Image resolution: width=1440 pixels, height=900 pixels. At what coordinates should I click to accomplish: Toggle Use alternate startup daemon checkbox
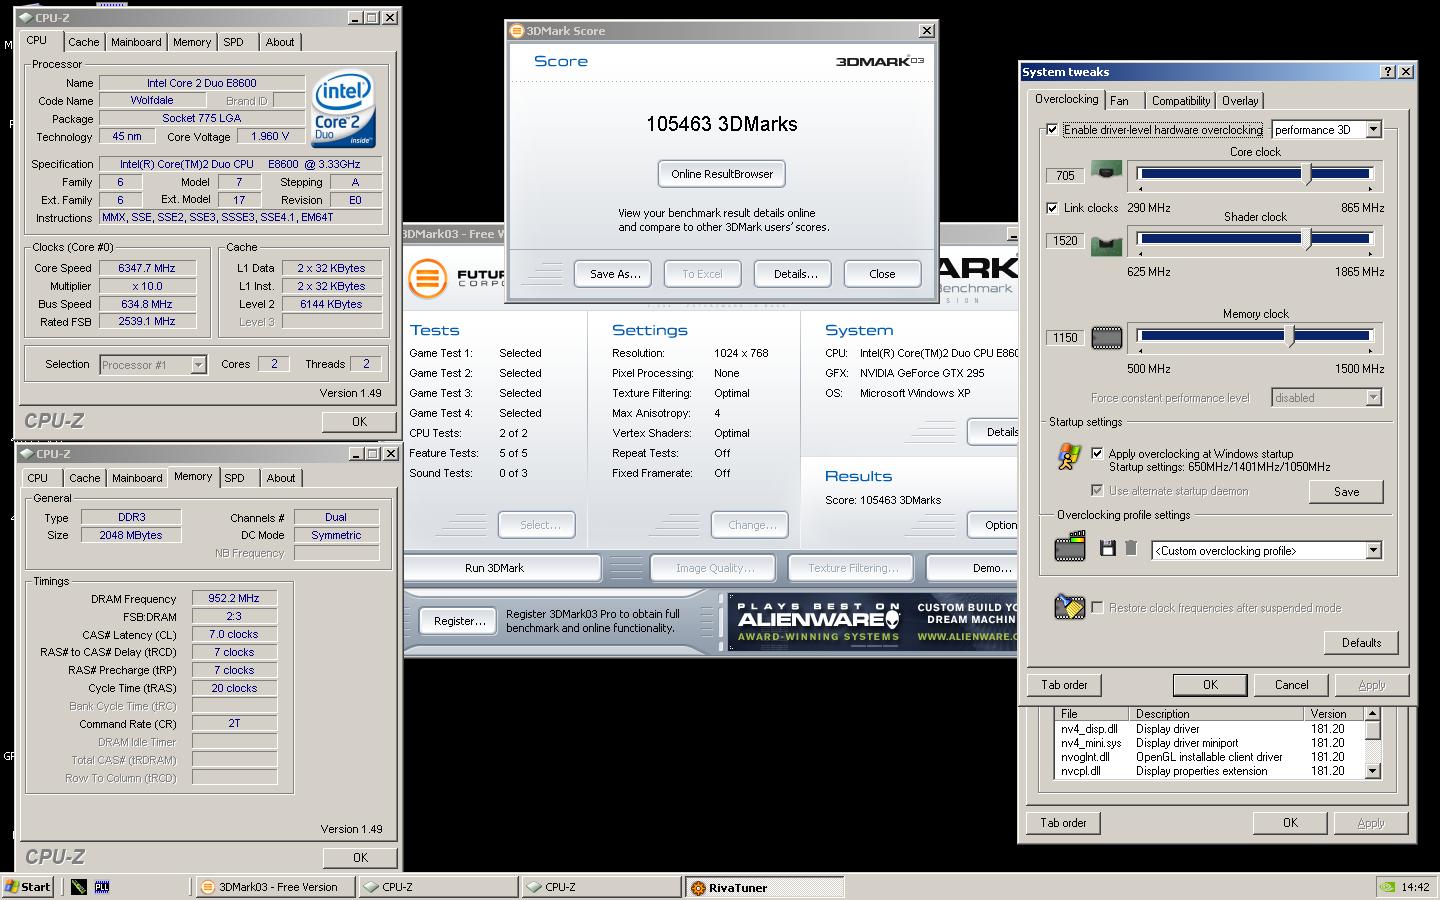(1098, 491)
